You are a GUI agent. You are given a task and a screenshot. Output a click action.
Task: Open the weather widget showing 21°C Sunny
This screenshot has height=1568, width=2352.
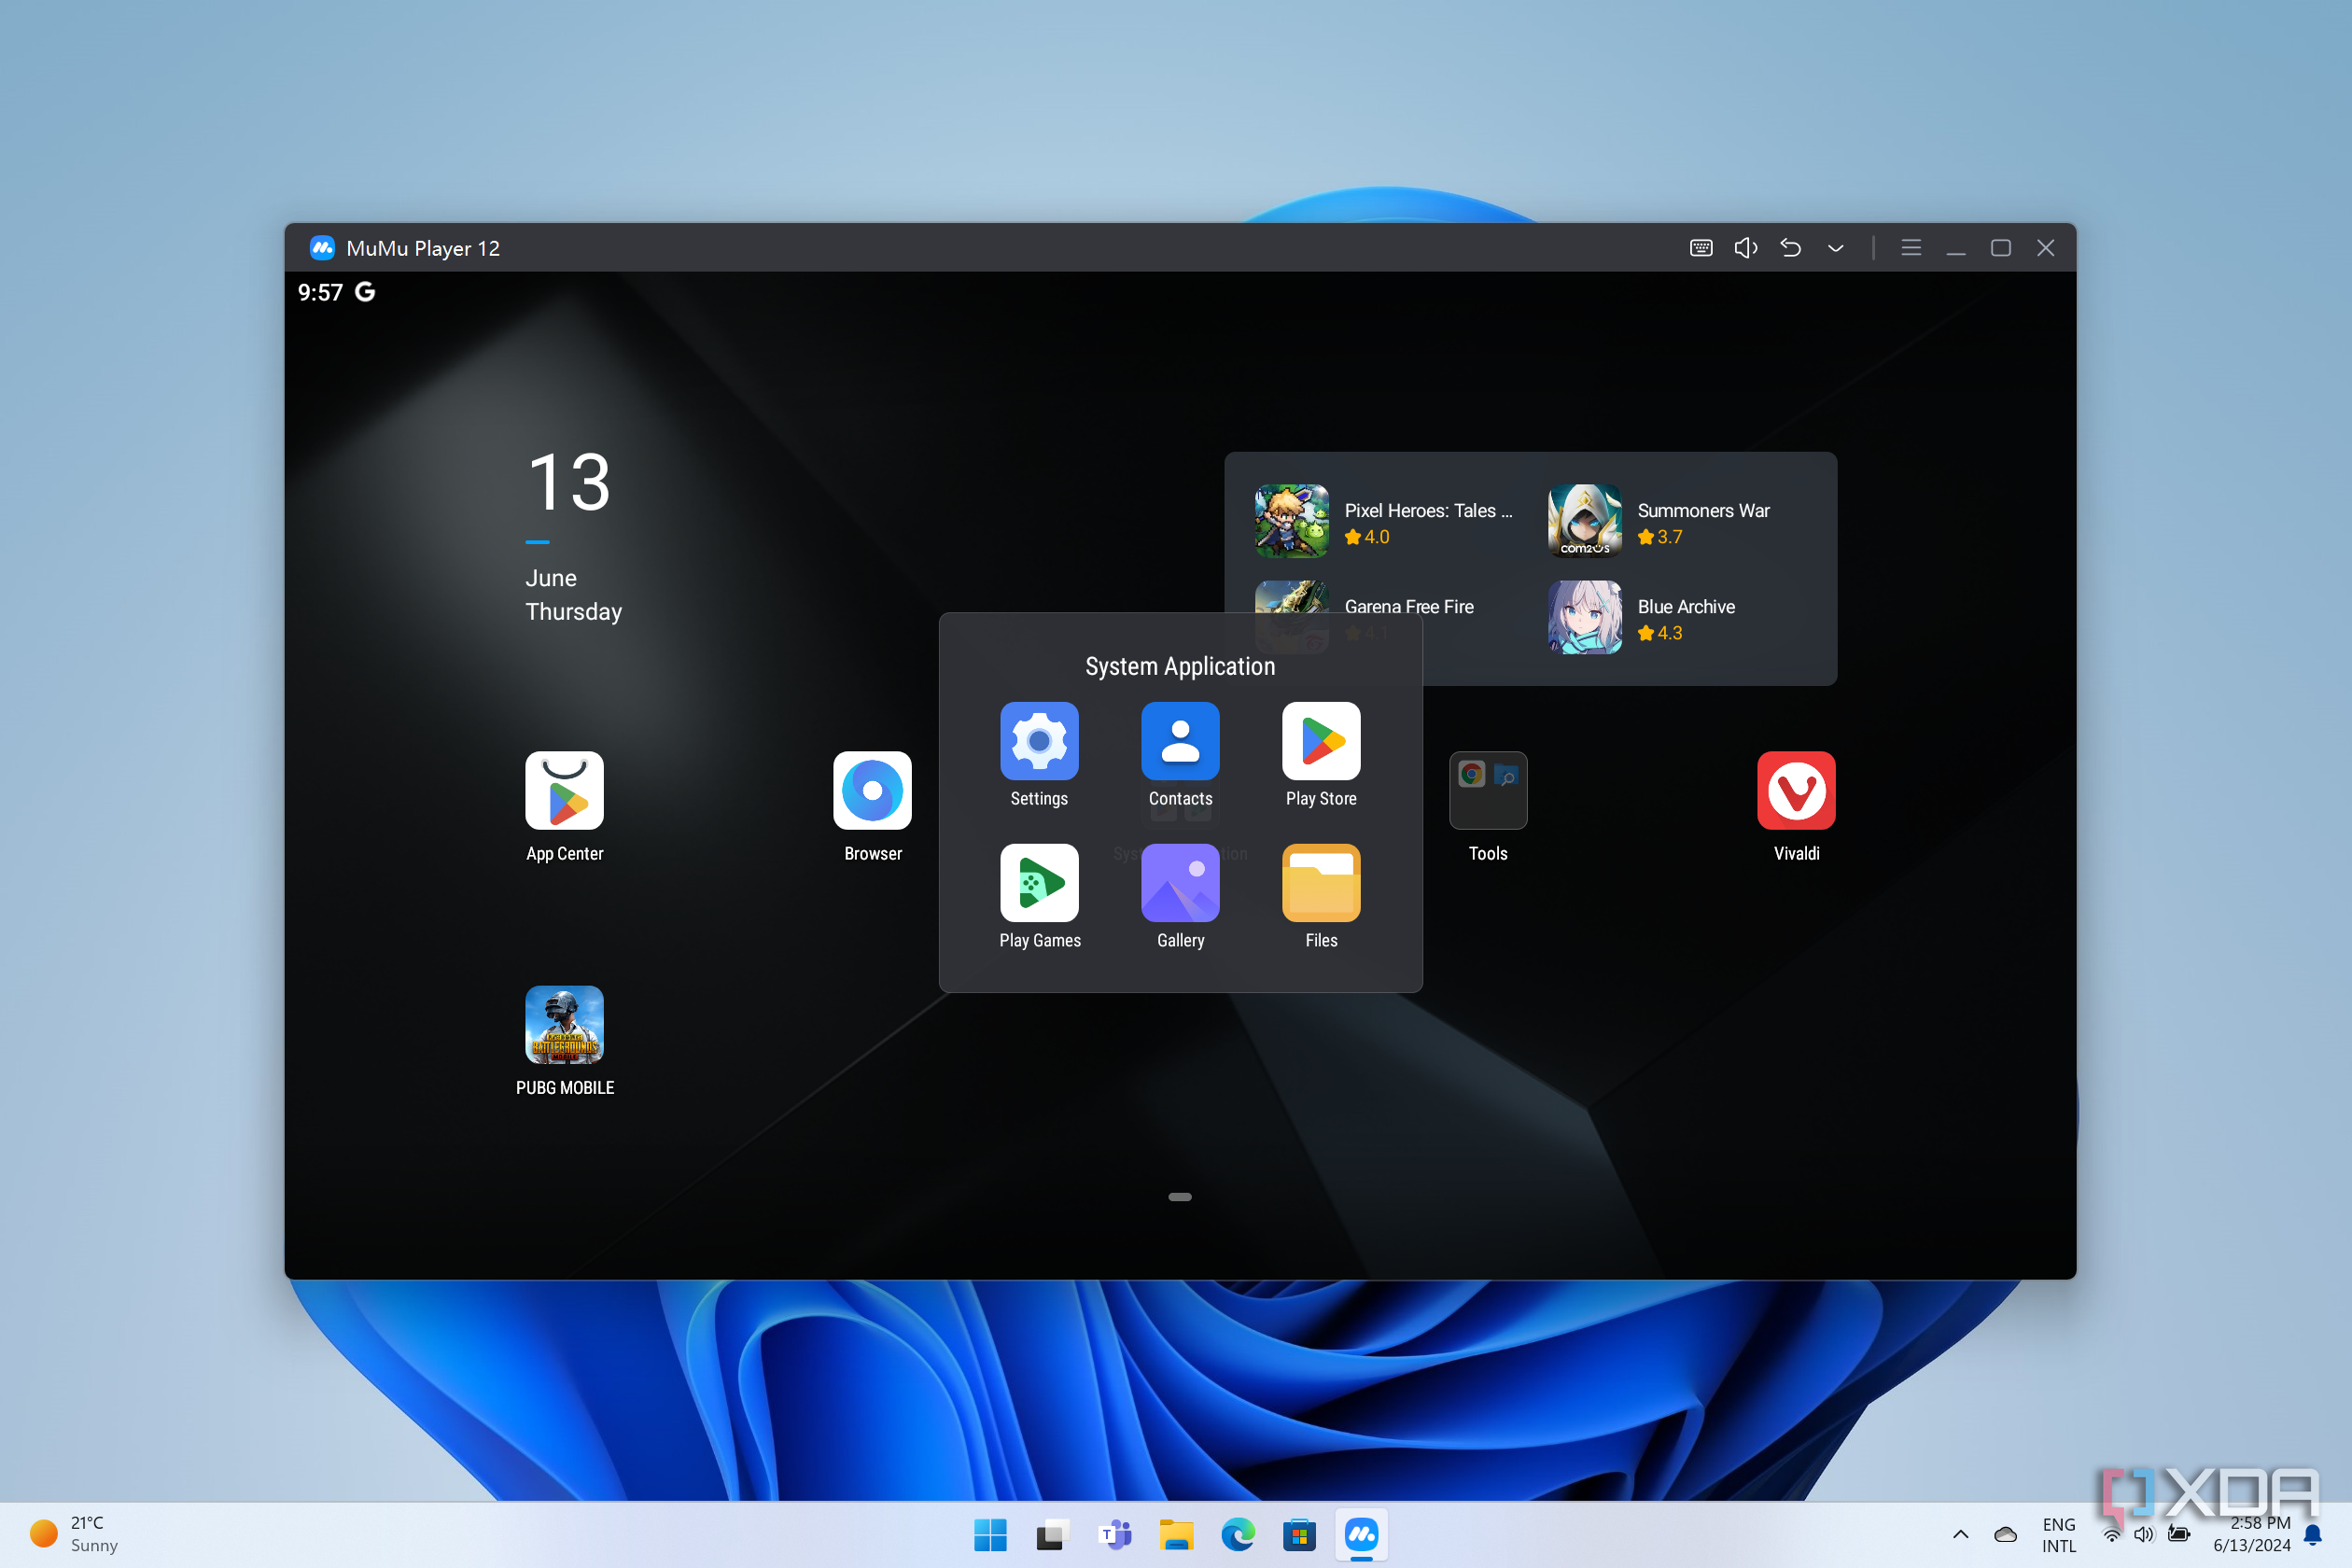pos(76,1534)
